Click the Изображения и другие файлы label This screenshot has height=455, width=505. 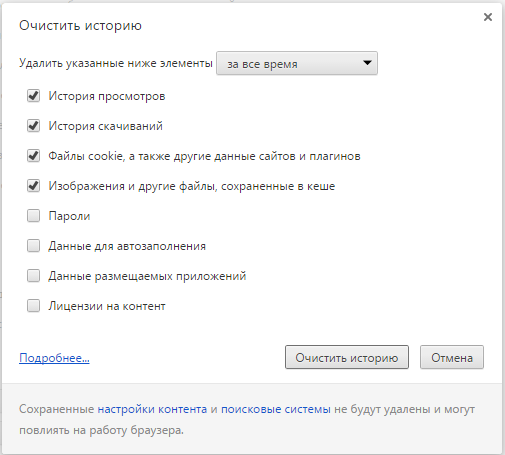coord(192,186)
